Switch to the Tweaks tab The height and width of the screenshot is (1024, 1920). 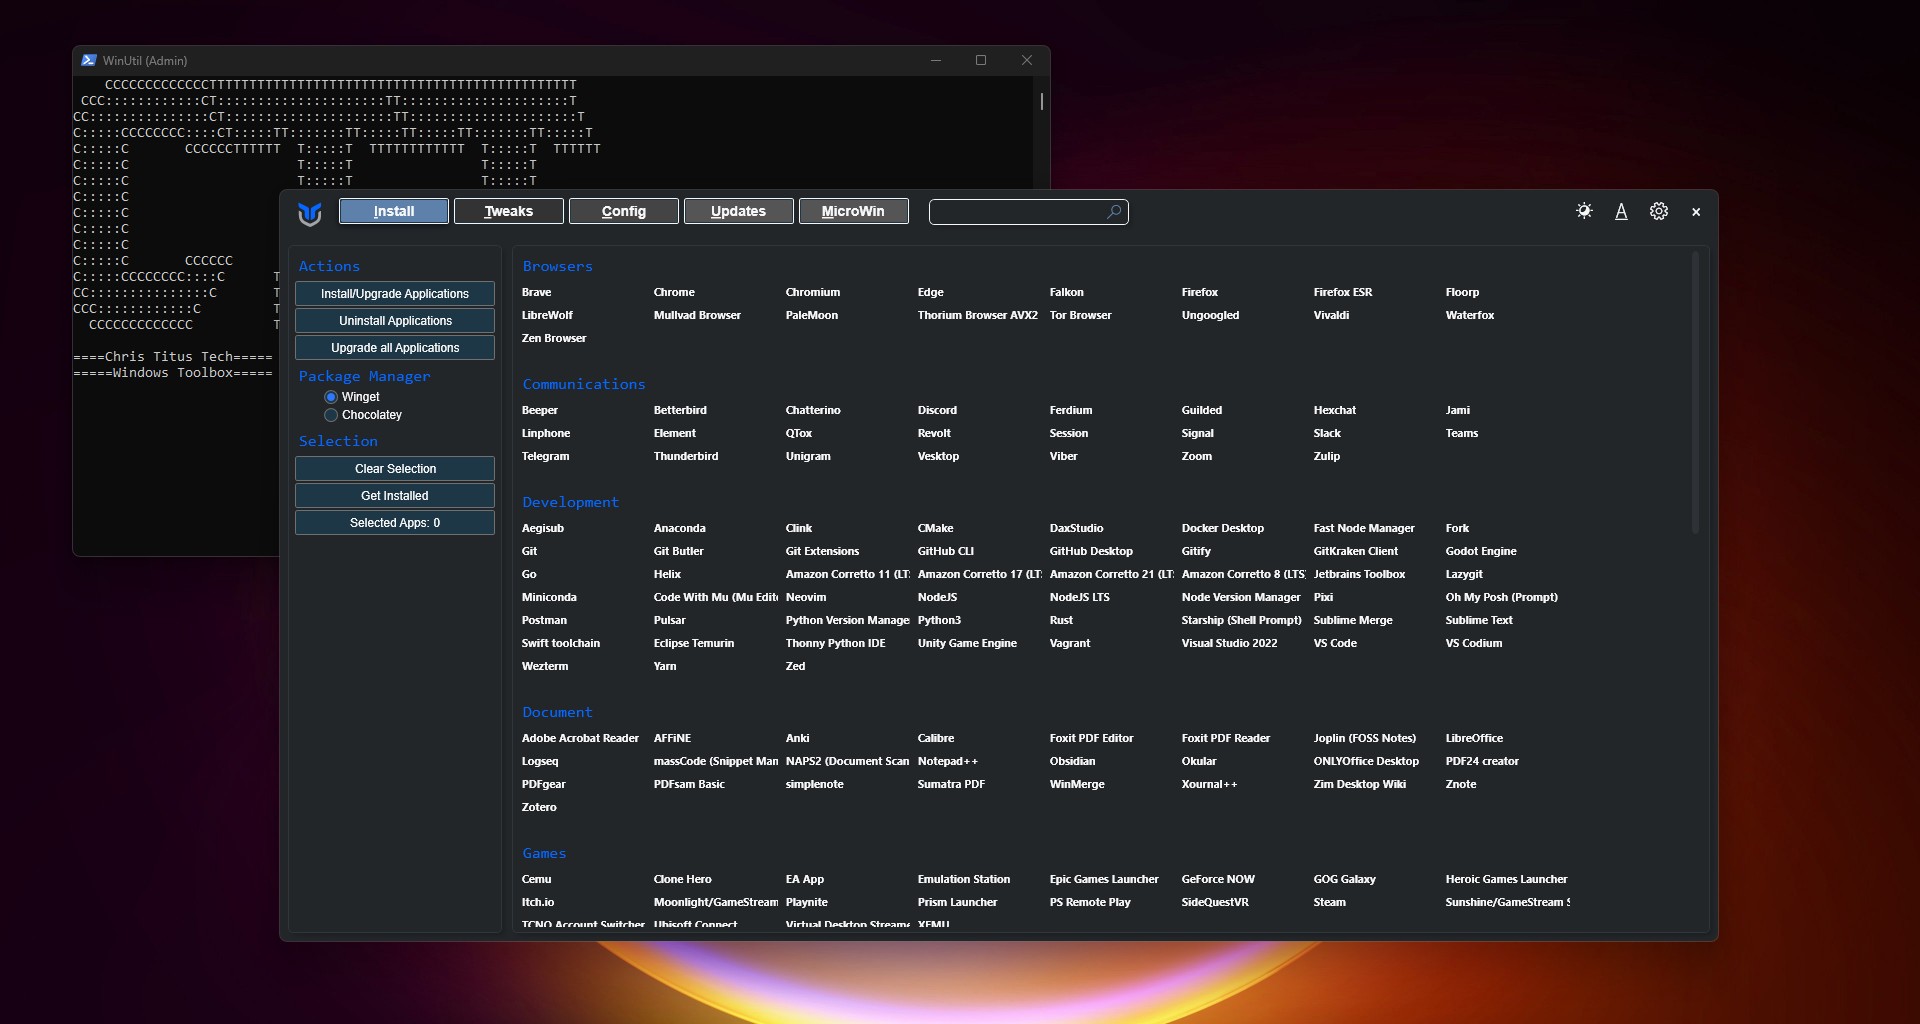point(509,211)
